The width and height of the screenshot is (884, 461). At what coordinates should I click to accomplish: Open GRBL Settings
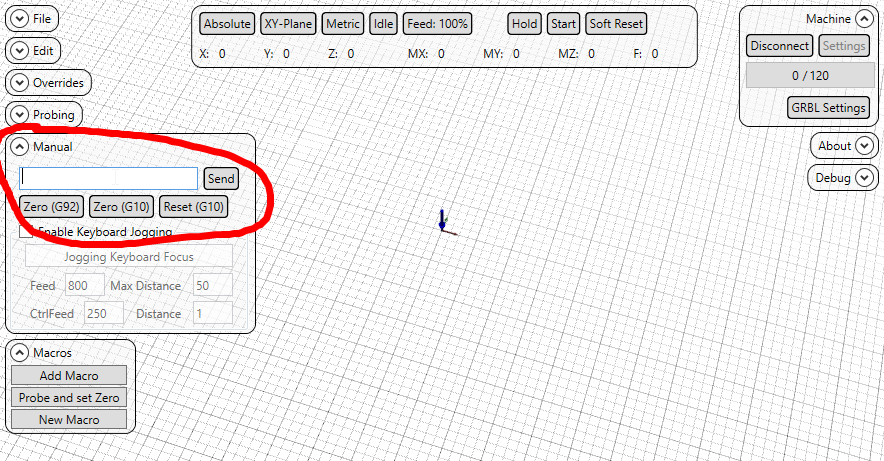(828, 108)
